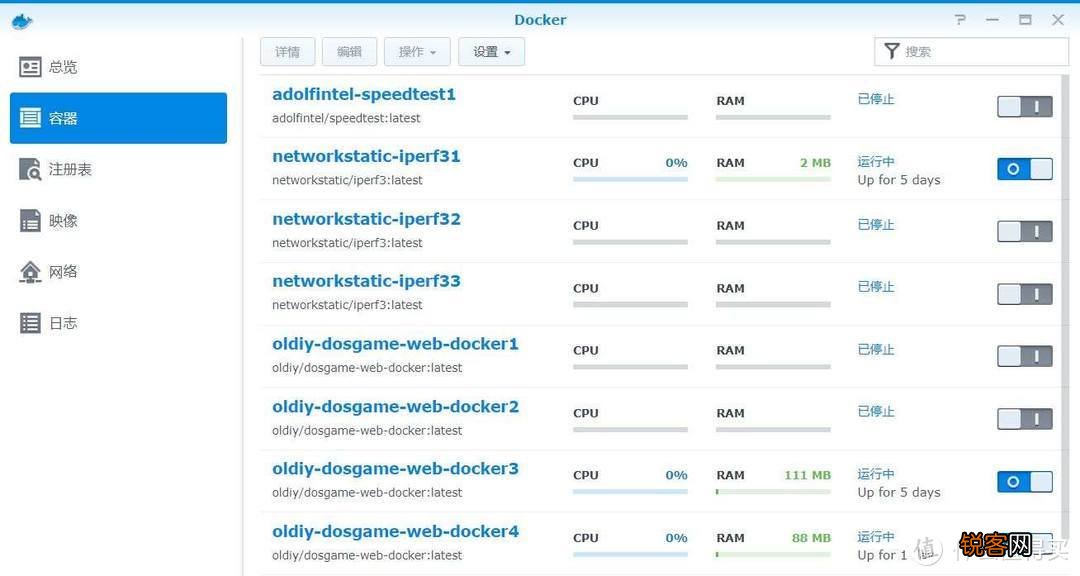Click 0% CPU value of dosgame-web-docker4
This screenshot has height=576, width=1080.
point(676,538)
